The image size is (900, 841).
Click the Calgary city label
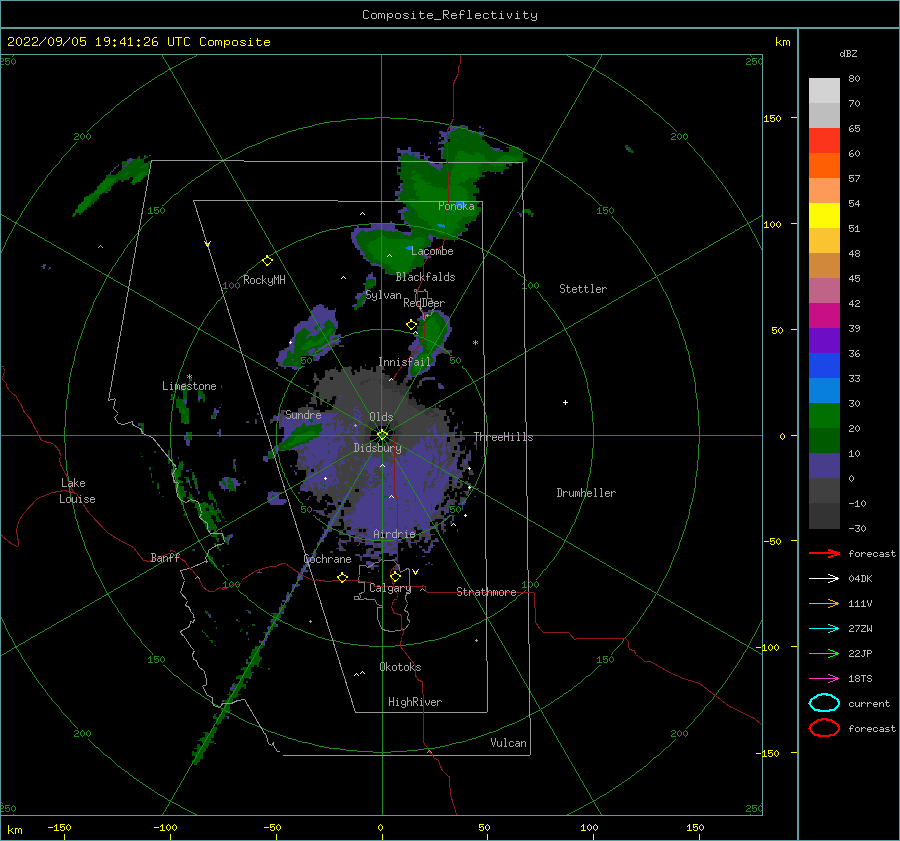(x=390, y=588)
